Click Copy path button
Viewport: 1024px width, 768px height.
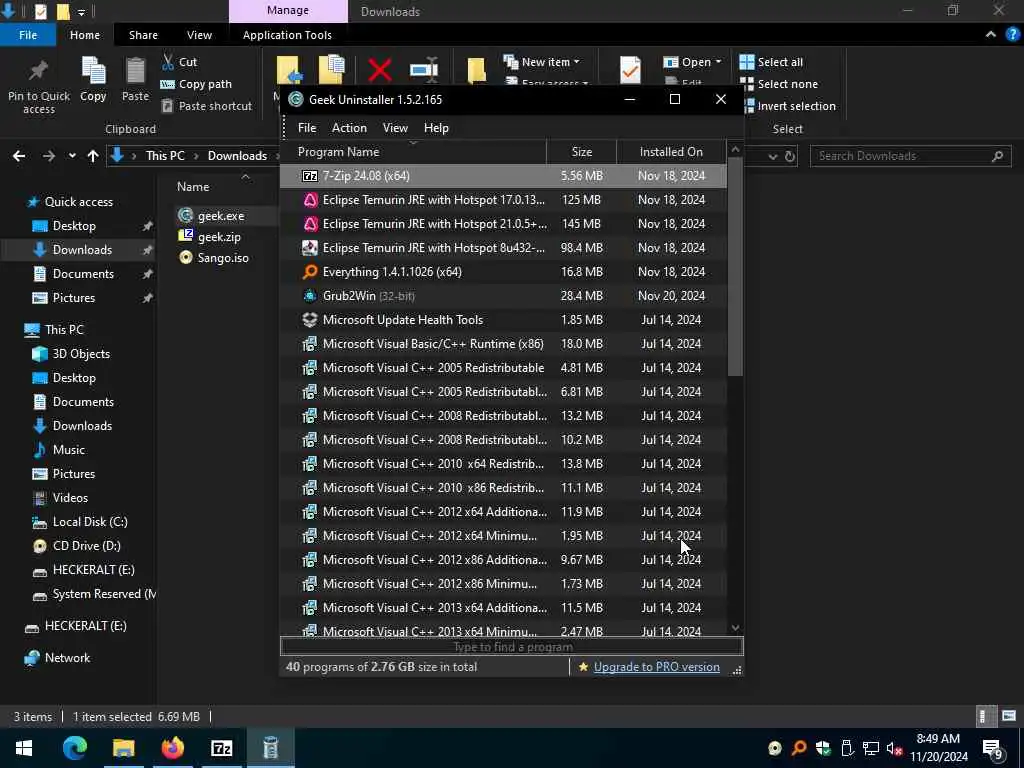point(196,84)
